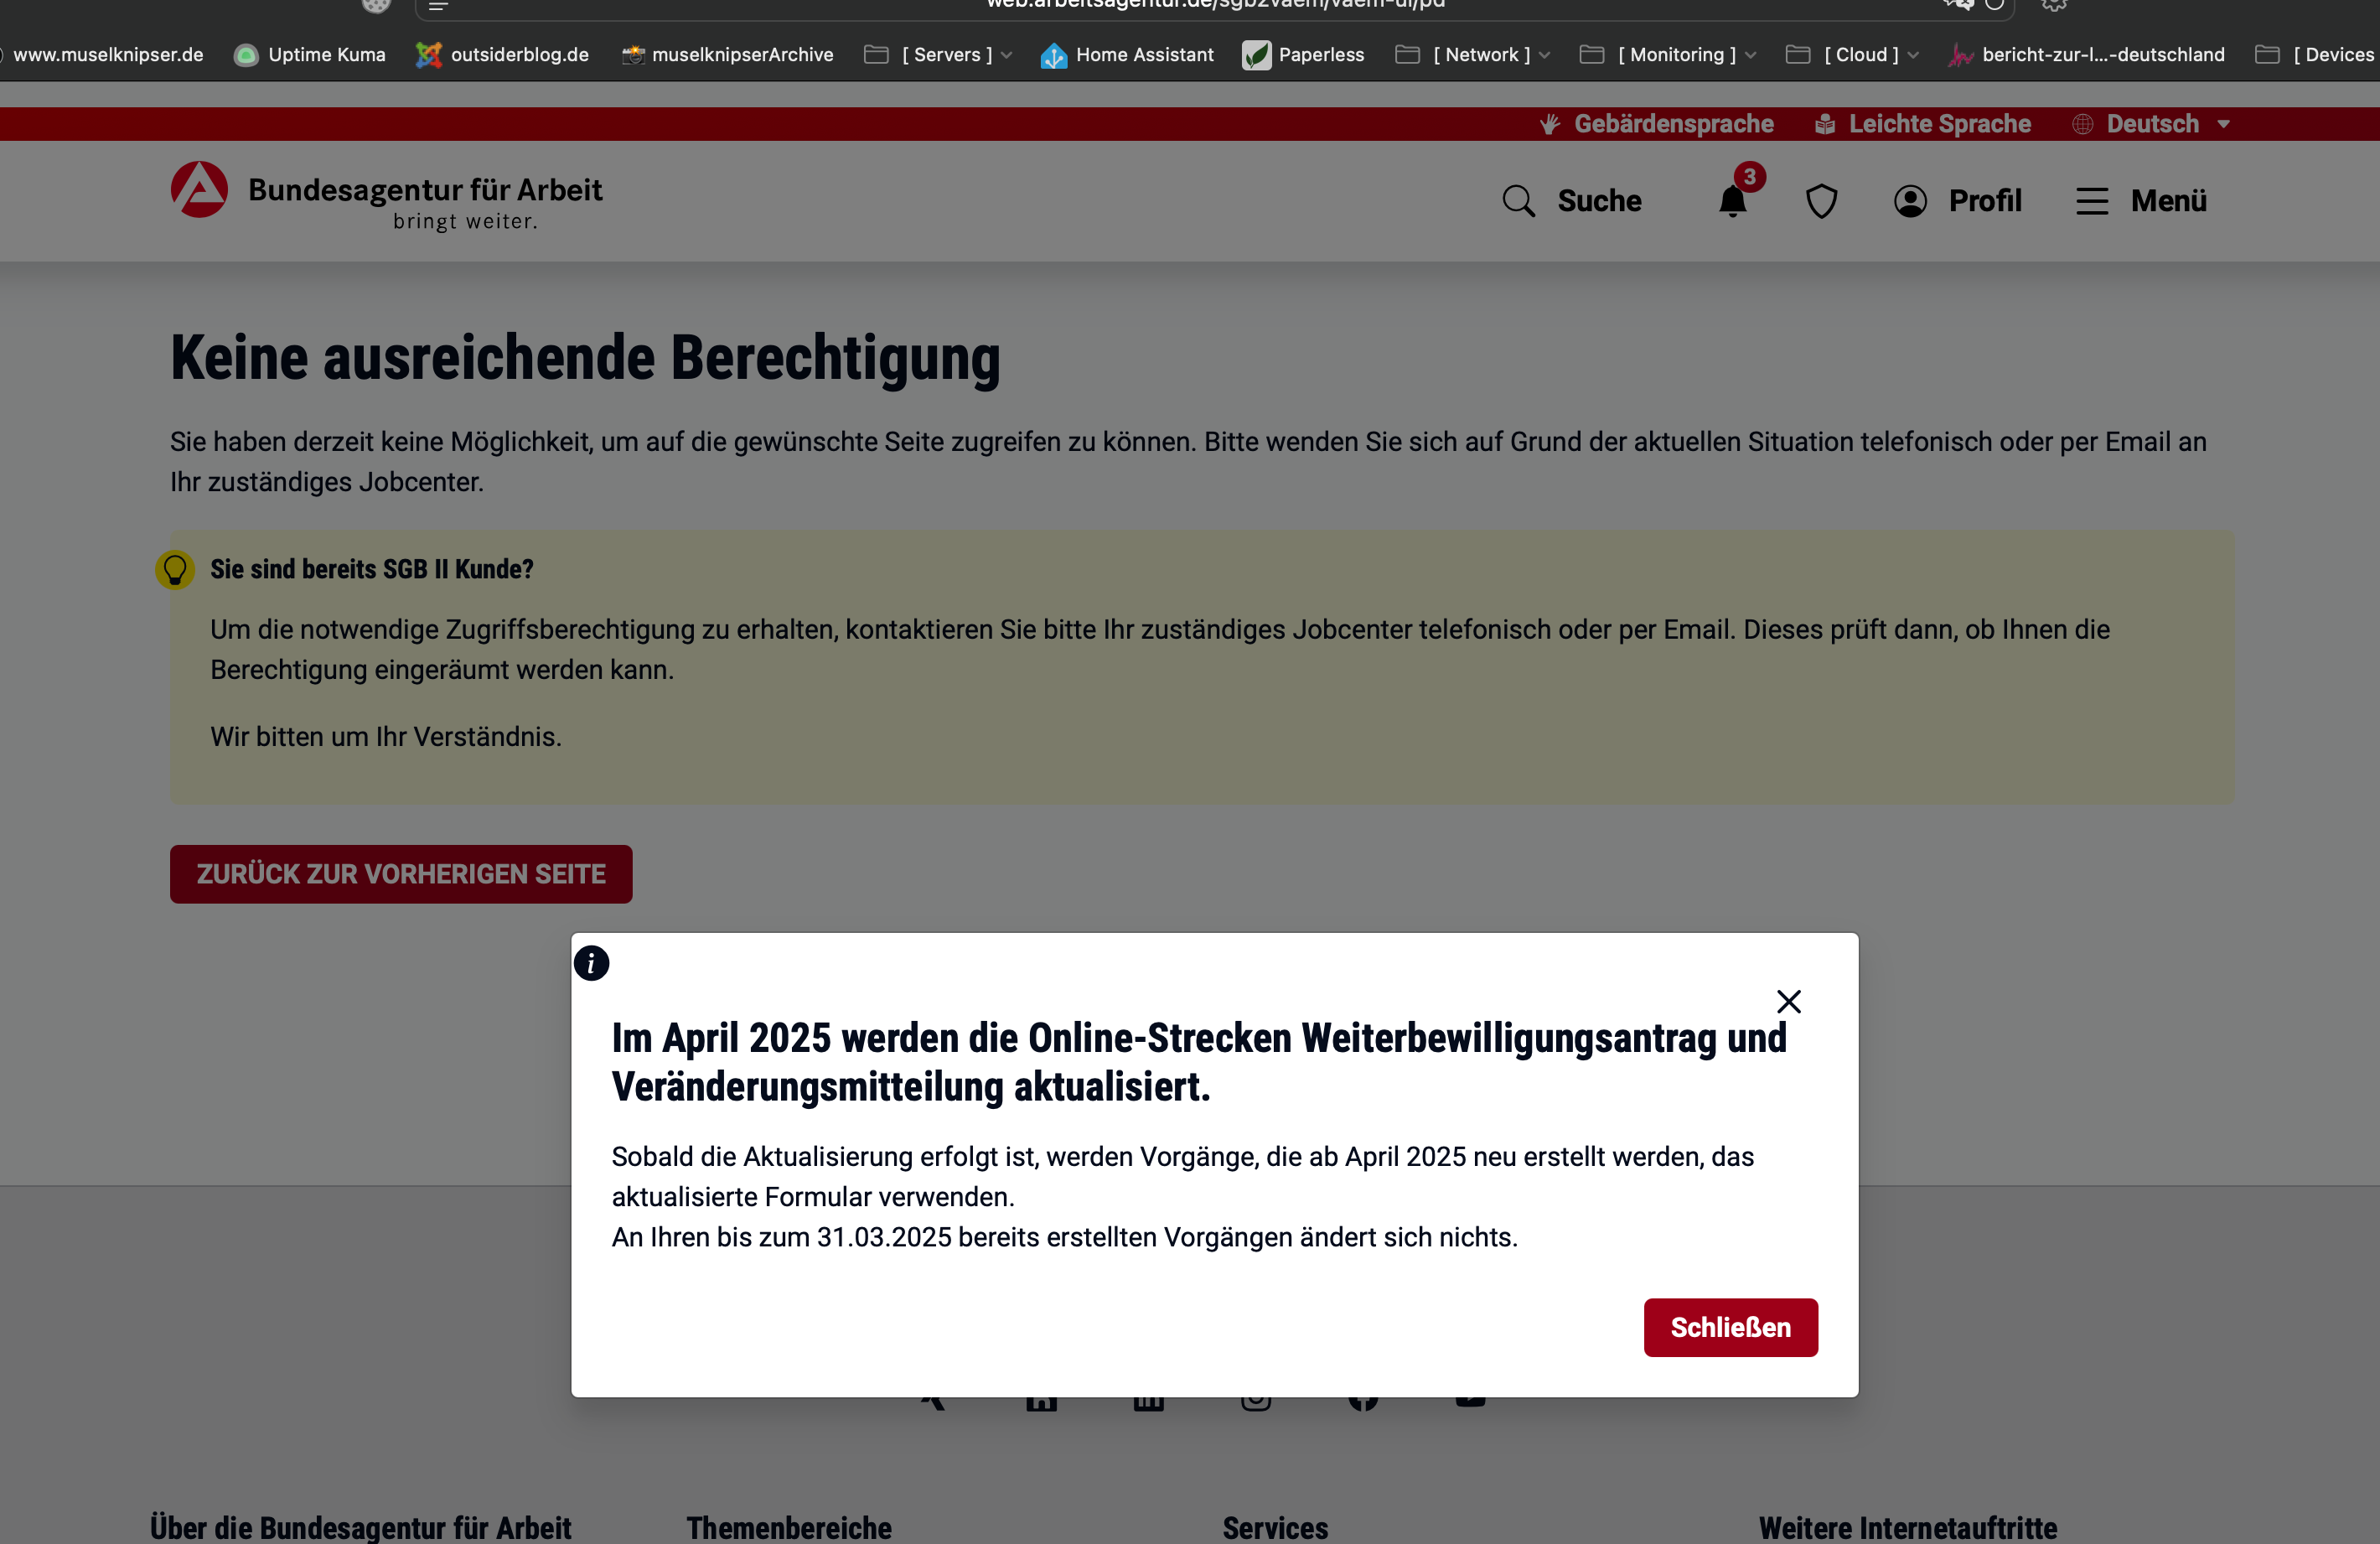Click the profile avatar icon
This screenshot has height=1544, width=2380.
pyautogui.click(x=1909, y=201)
